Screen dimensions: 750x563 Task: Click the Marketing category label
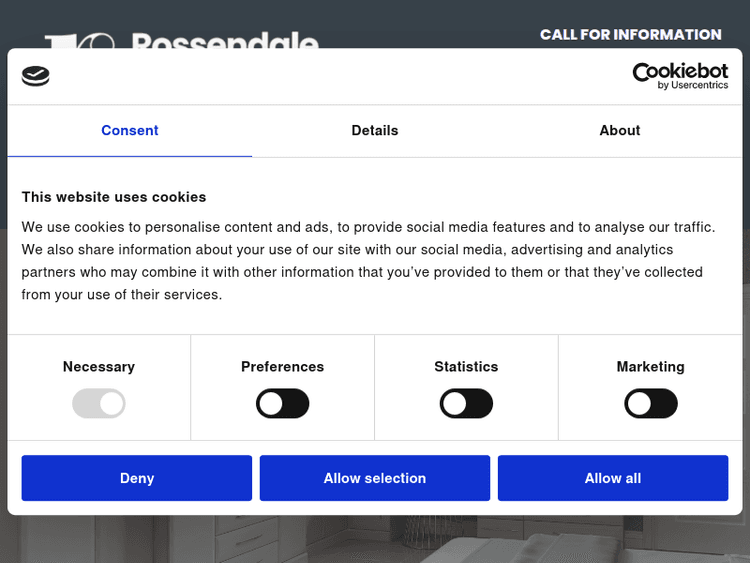pyautogui.click(x=651, y=367)
